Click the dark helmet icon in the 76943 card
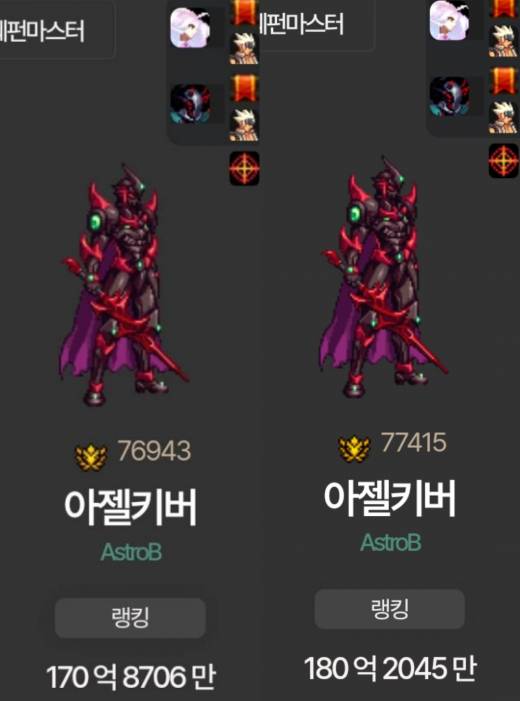This screenshot has width=520, height=701. (190, 104)
